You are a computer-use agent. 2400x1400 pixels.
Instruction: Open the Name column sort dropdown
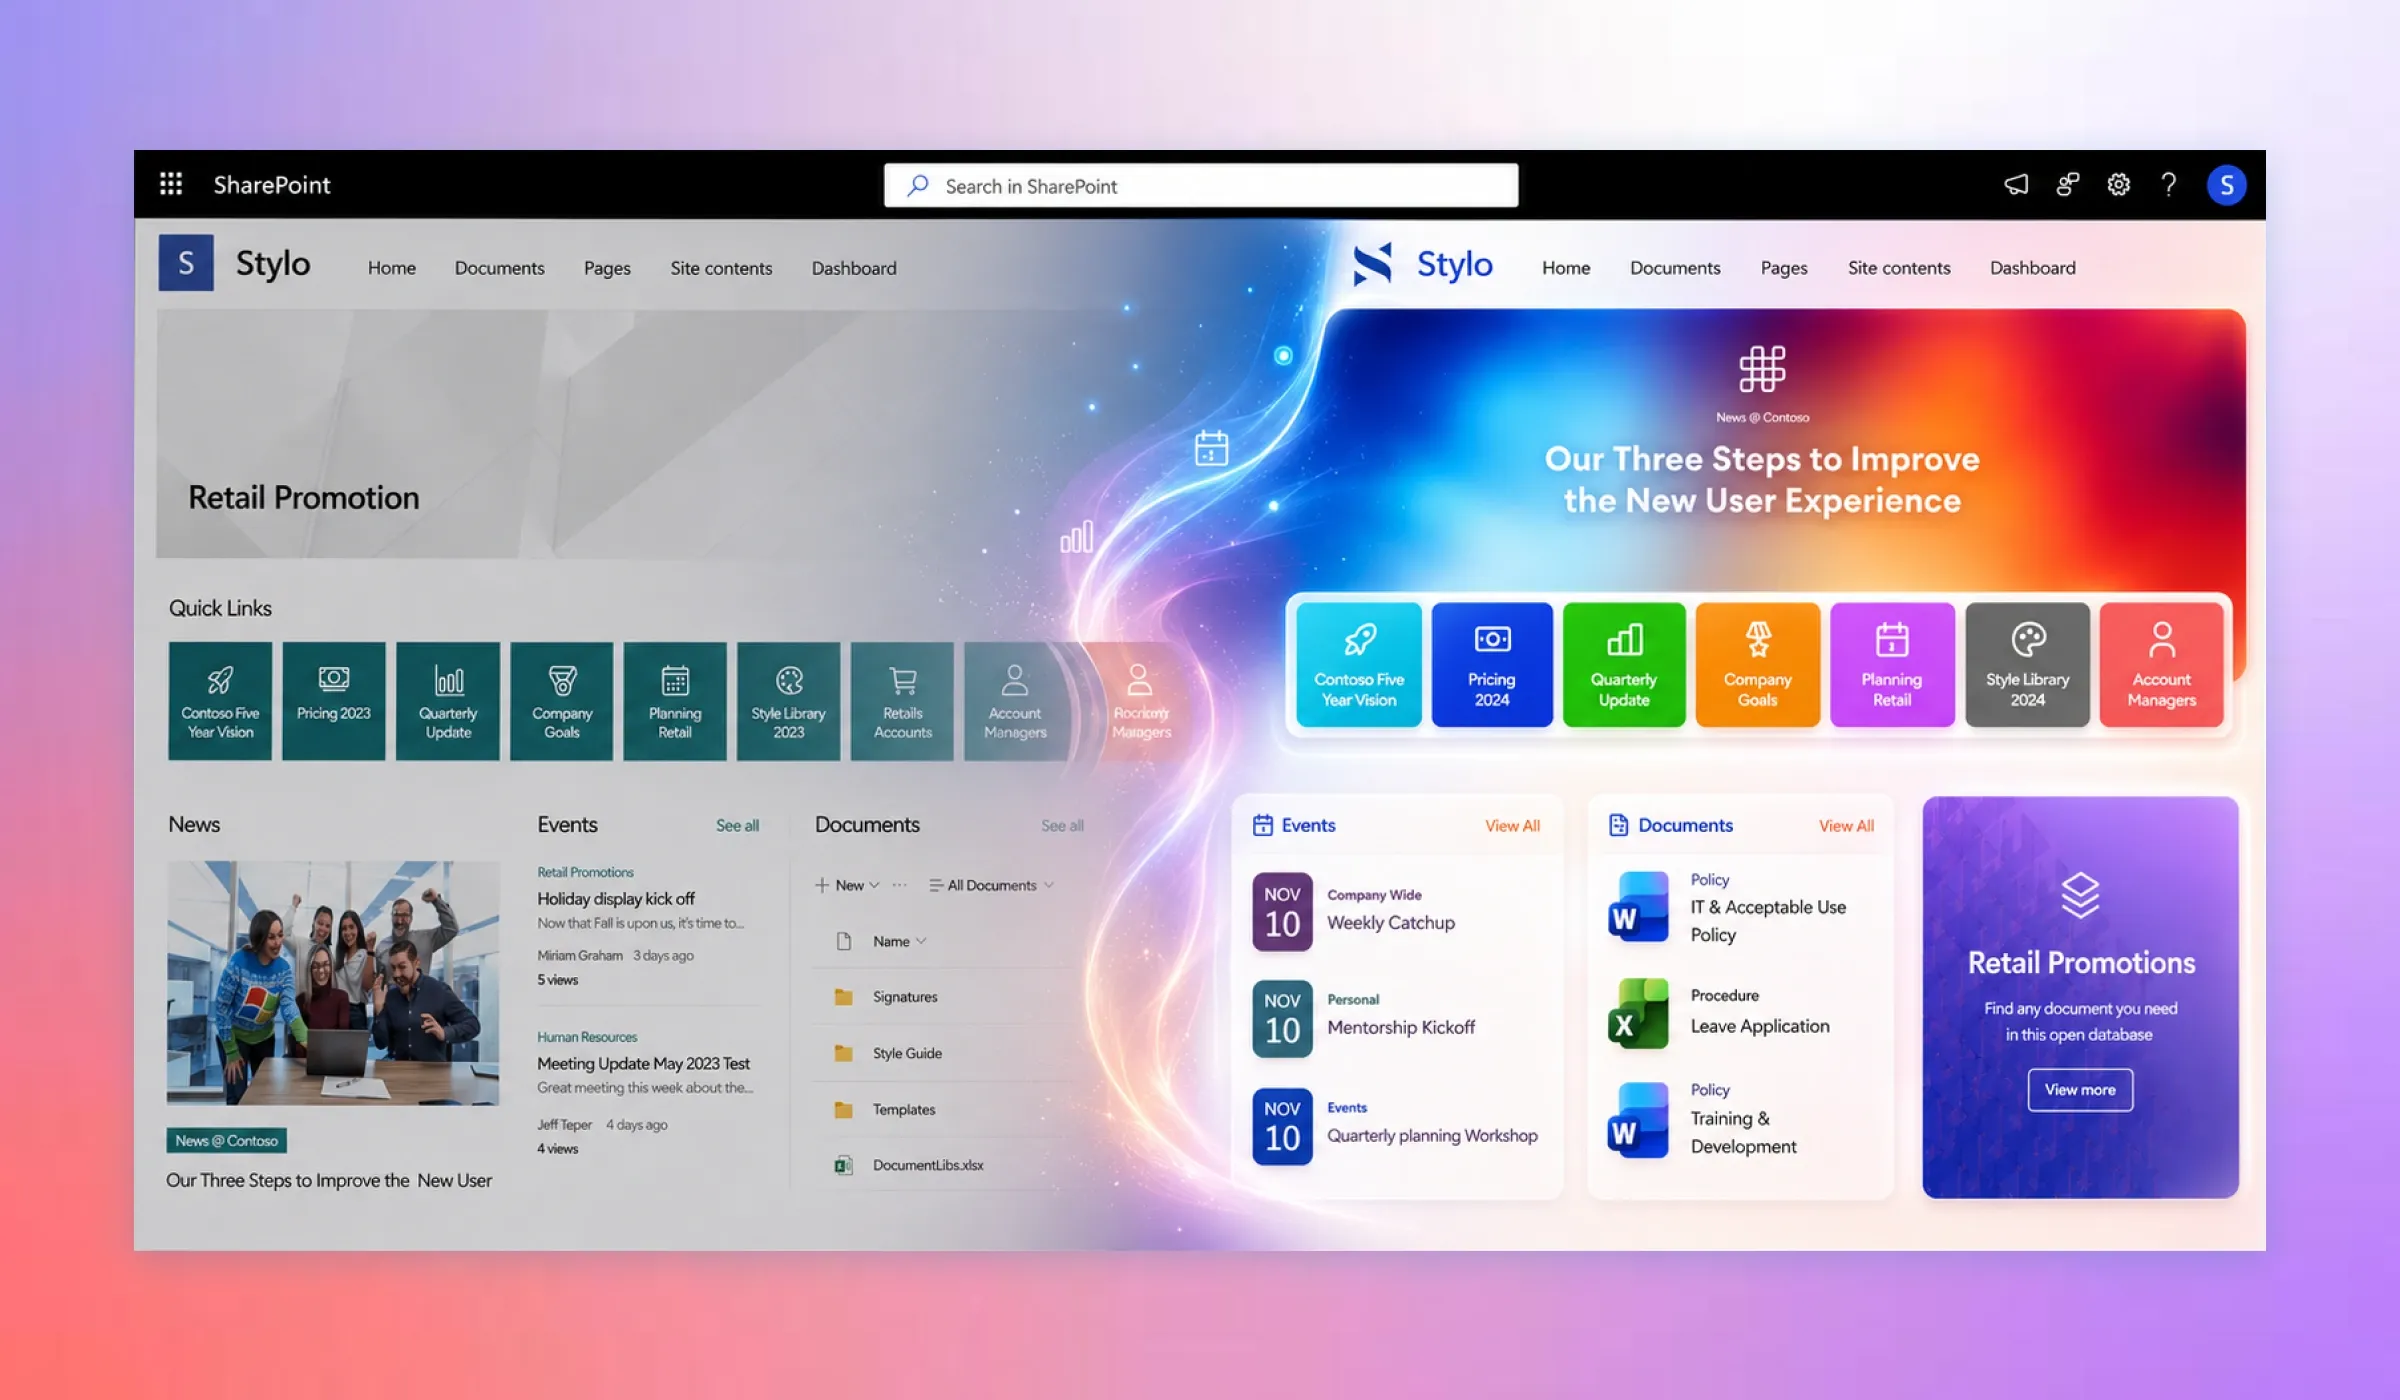pos(899,941)
